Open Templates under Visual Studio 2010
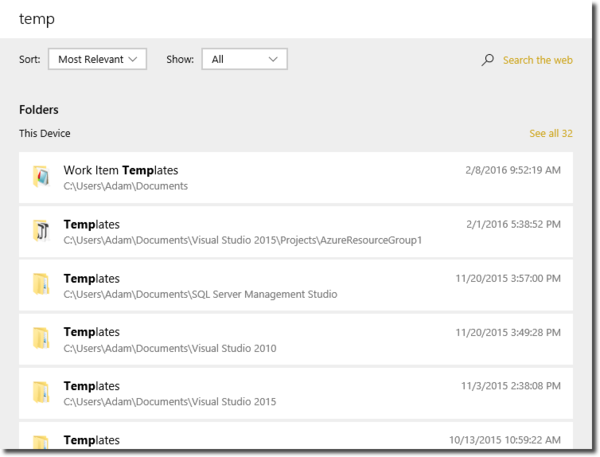The image size is (600, 457). click(x=296, y=339)
